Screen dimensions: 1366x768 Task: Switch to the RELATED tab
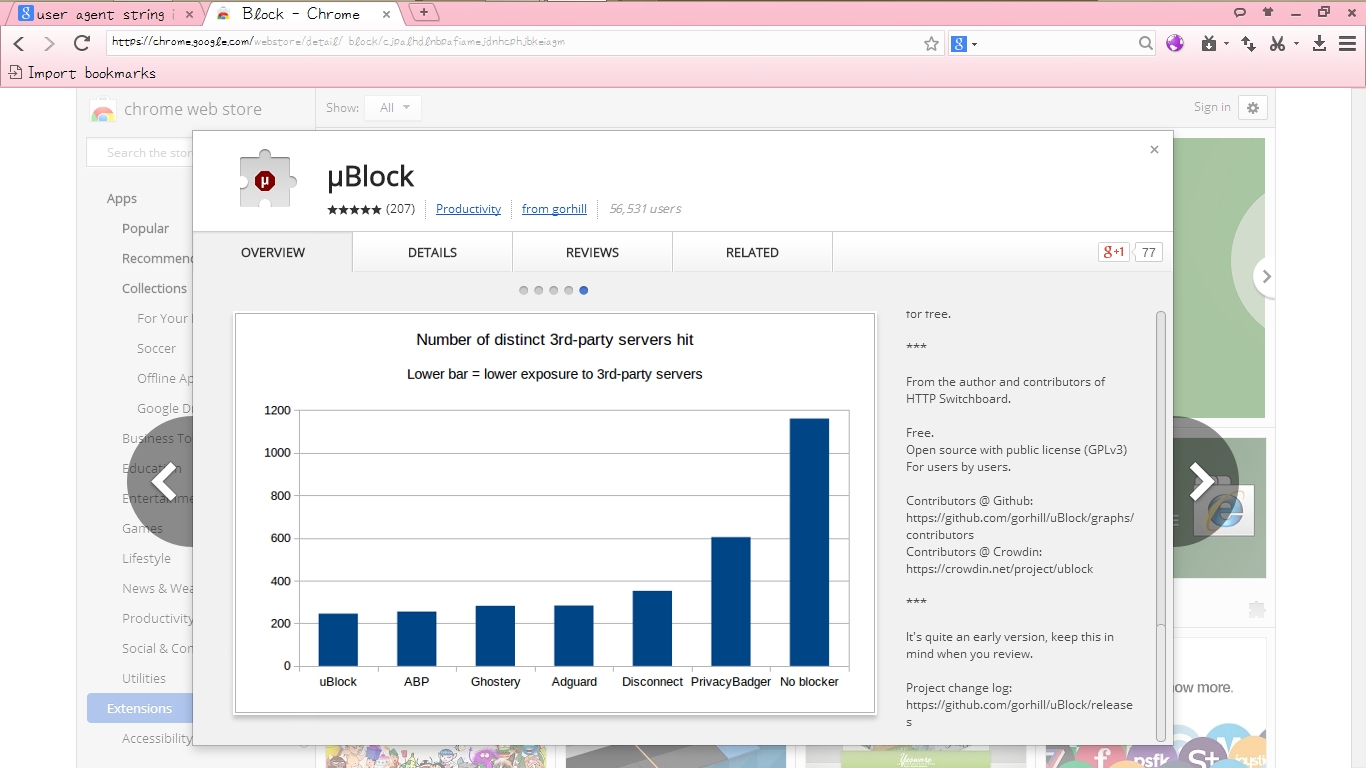(752, 252)
